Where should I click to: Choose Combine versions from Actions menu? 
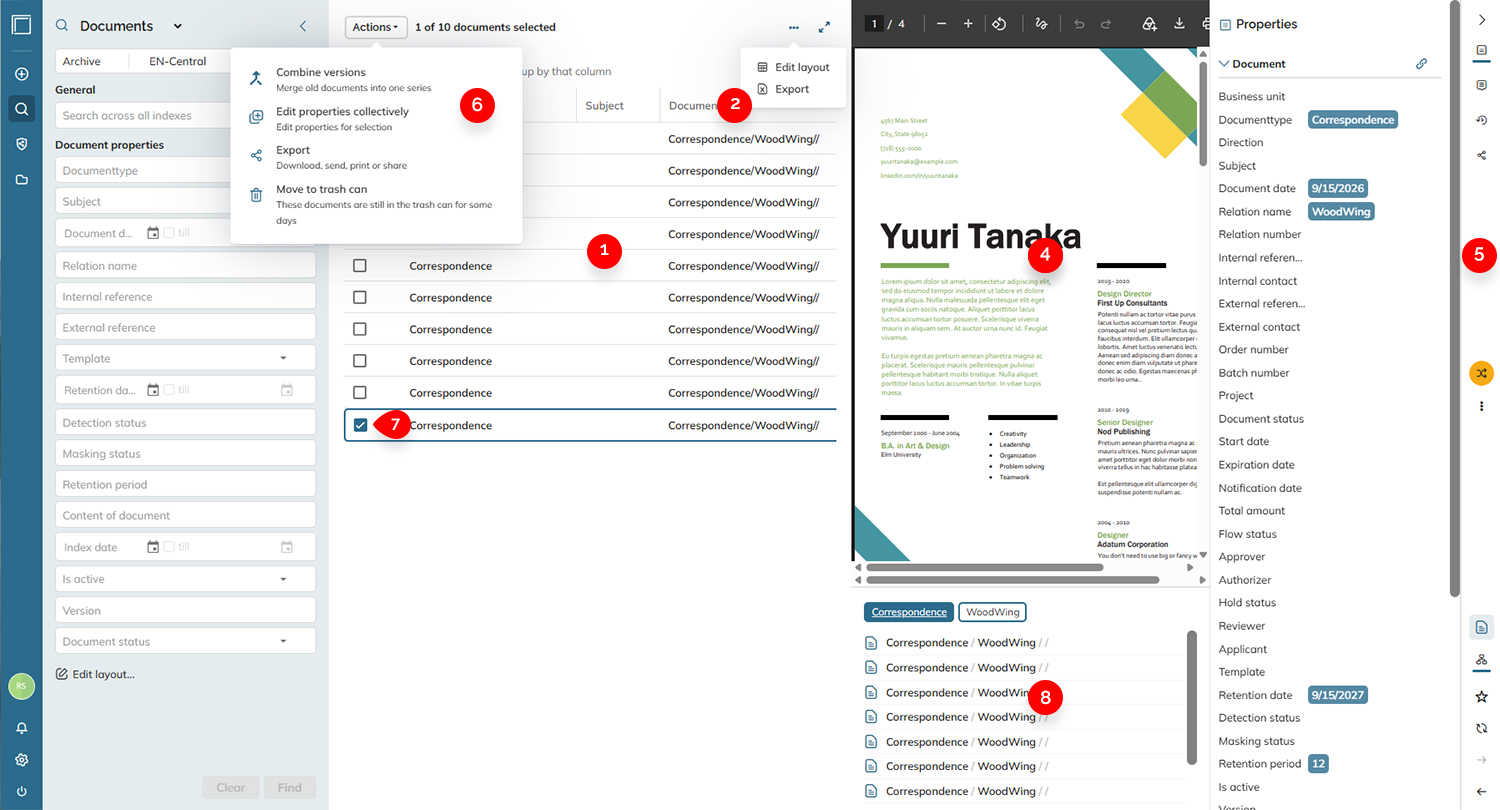376,79
